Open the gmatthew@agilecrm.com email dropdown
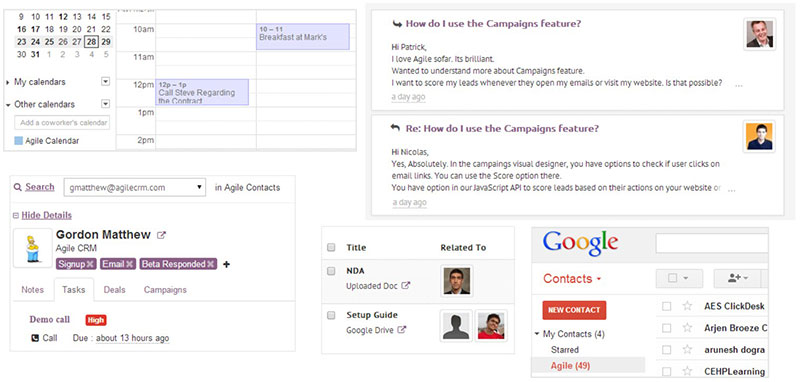The height and width of the screenshot is (382, 800). [135, 188]
